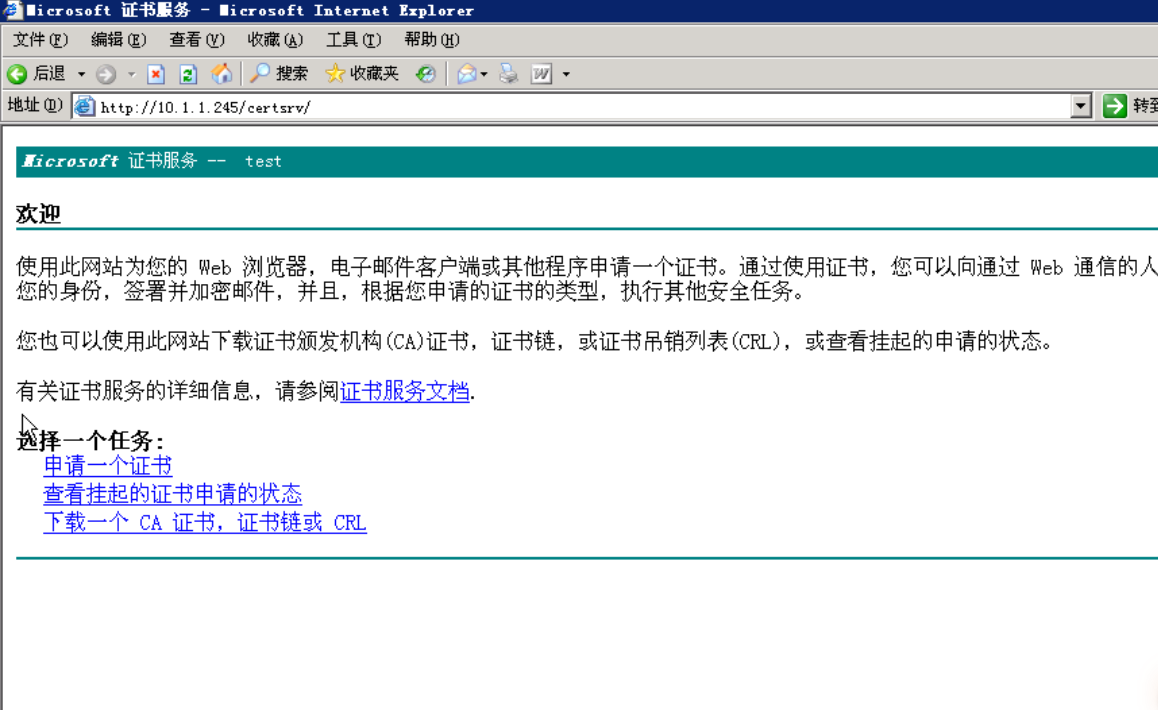Click the 下载一个 CA 证书，证书链或 CRL link
This screenshot has height=710, width=1158.
[205, 522]
